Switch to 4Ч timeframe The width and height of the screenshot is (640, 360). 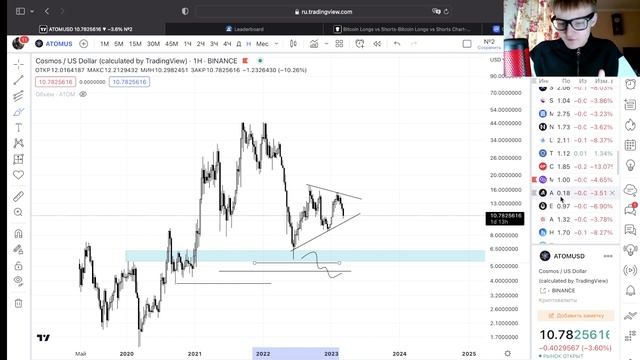(x=227, y=44)
